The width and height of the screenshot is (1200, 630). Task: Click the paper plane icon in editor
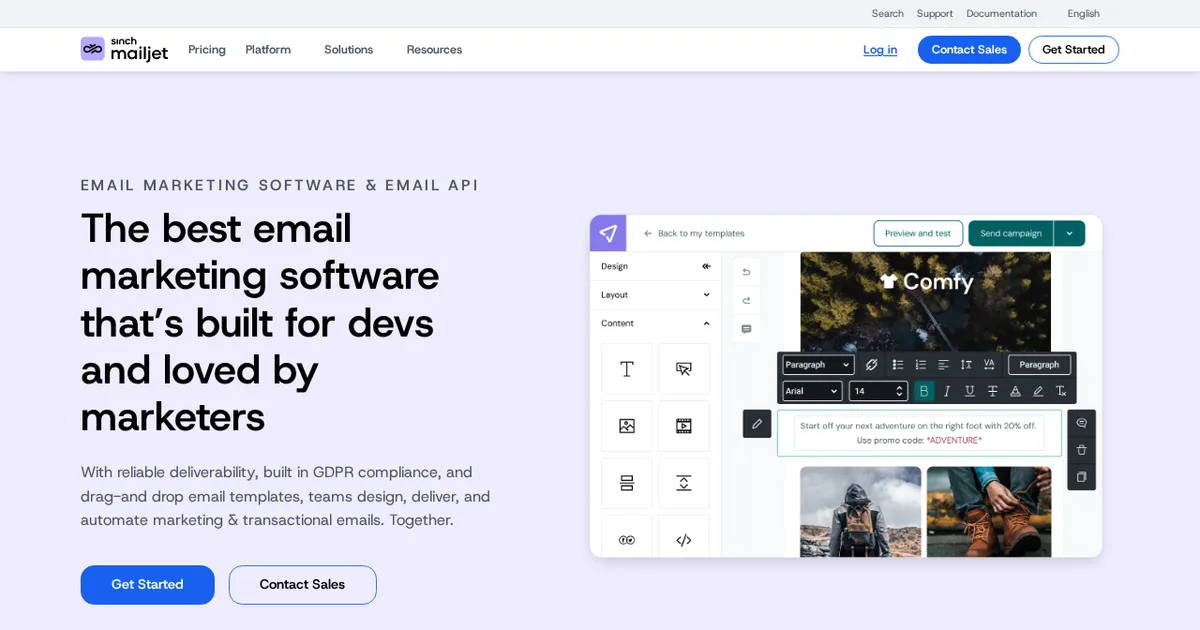click(x=608, y=233)
